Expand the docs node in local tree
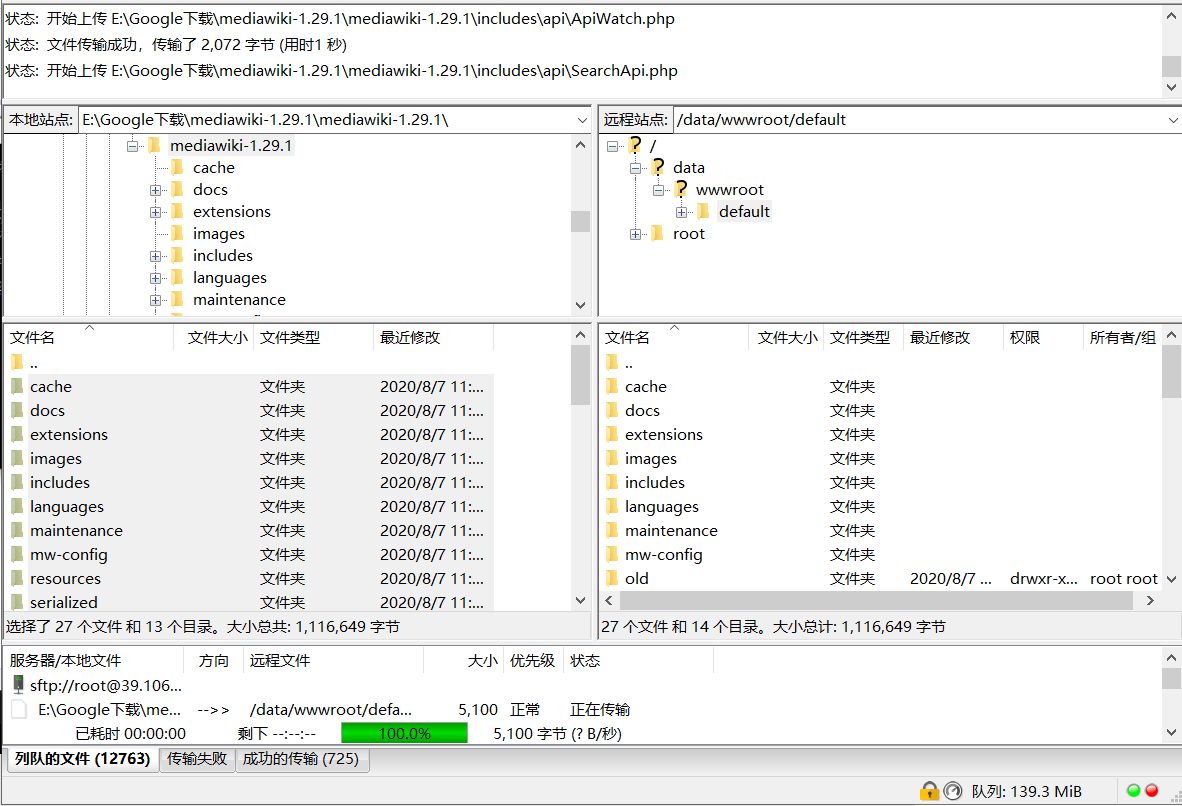The height and width of the screenshot is (806, 1182). pyautogui.click(x=155, y=190)
